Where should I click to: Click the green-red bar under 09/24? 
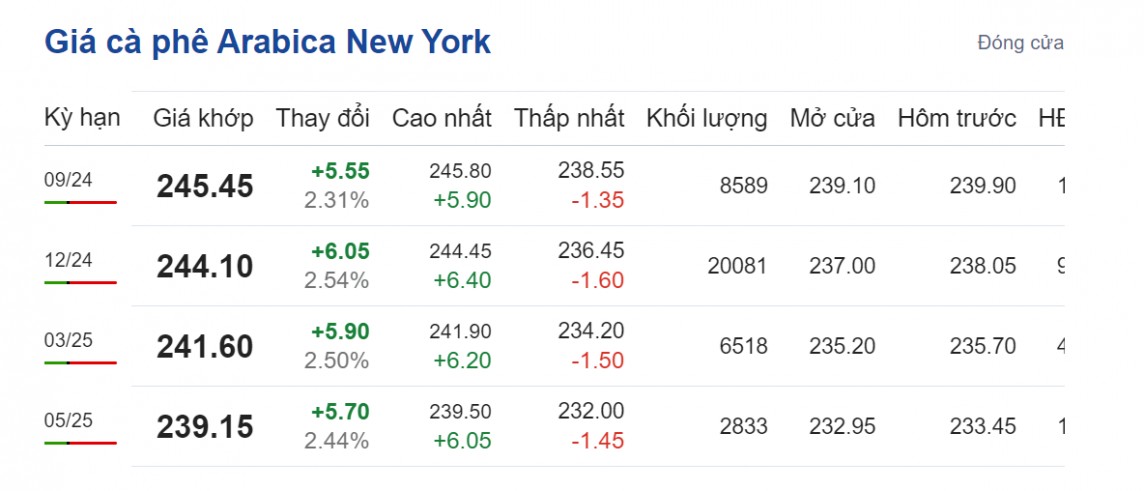(x=80, y=202)
